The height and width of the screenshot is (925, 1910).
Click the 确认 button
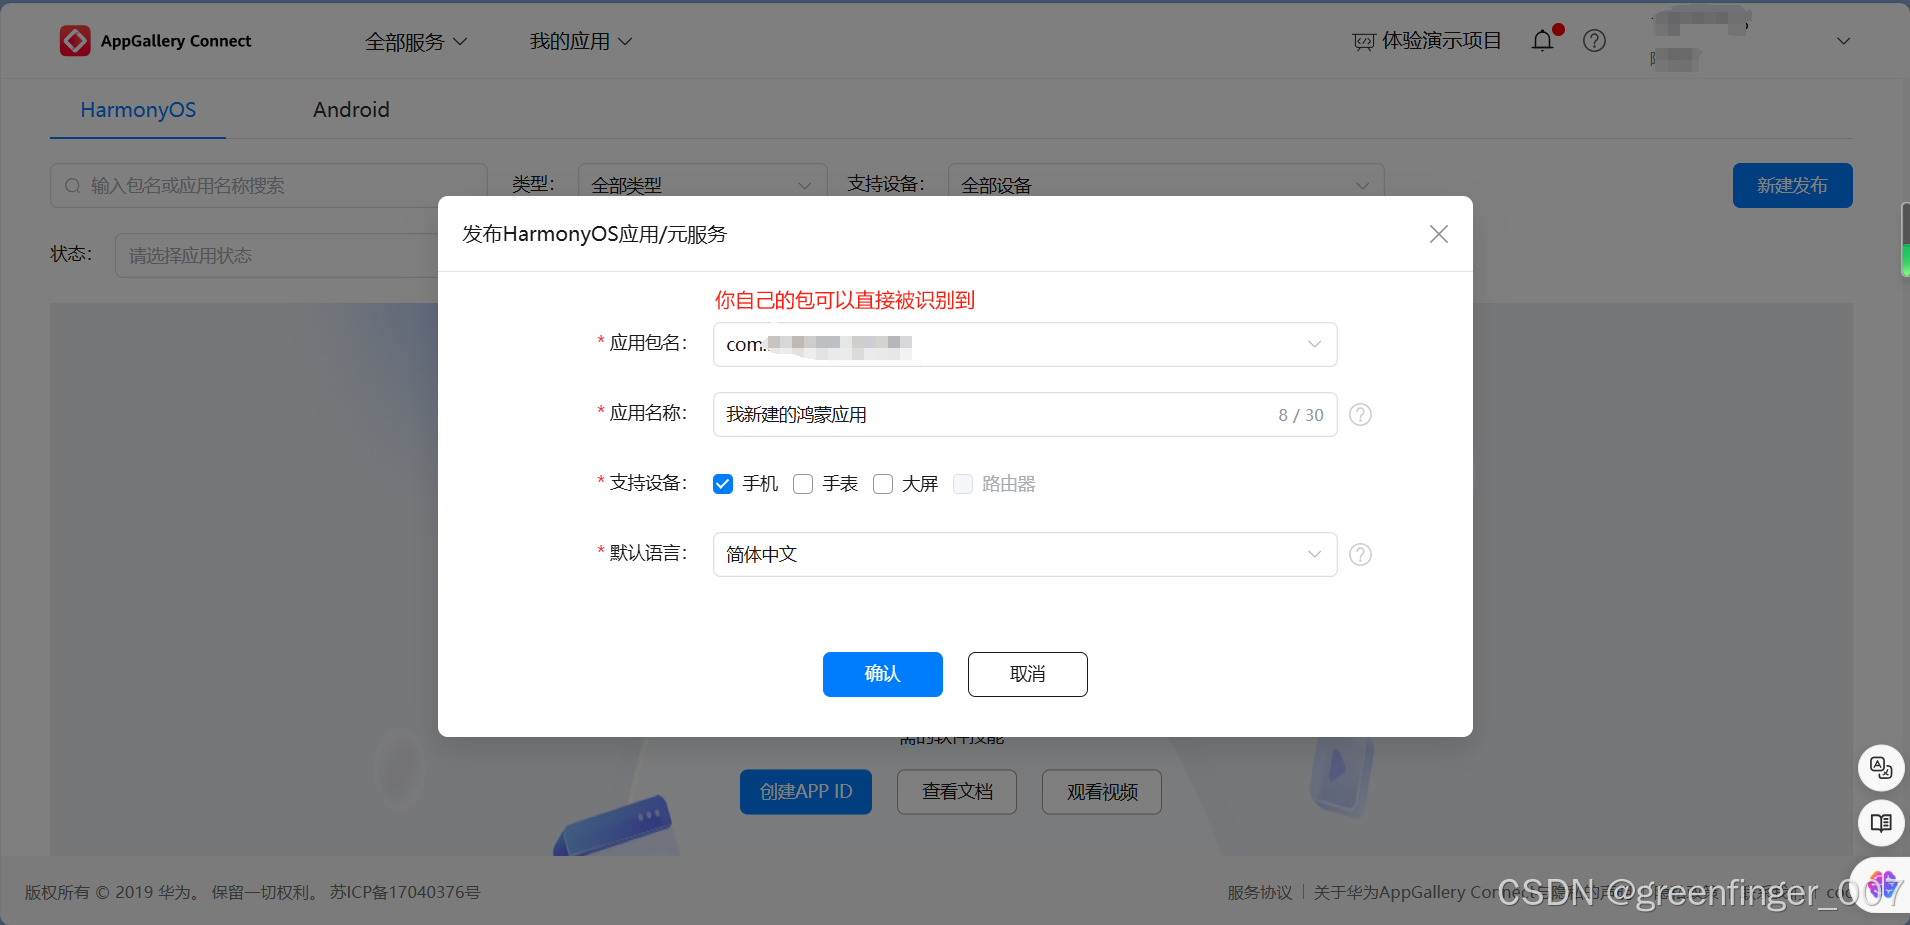[882, 674]
